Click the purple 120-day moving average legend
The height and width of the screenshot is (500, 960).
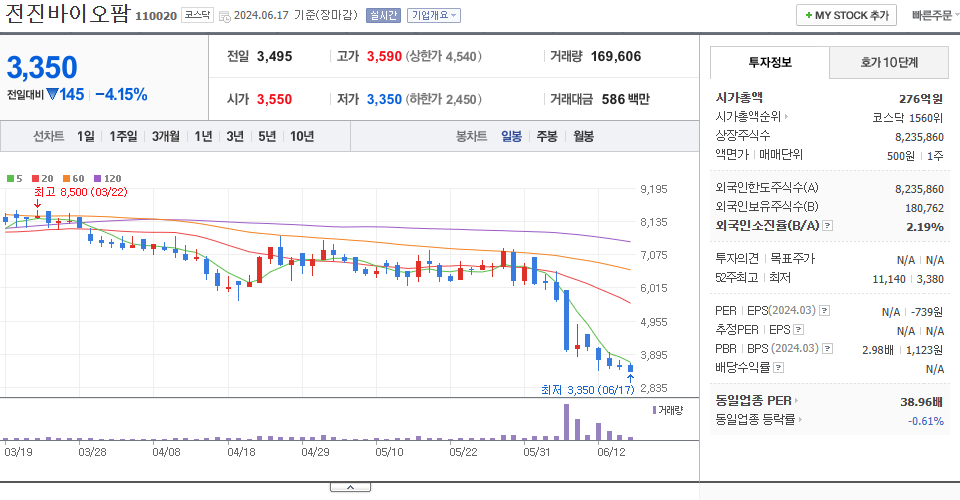pos(108,179)
